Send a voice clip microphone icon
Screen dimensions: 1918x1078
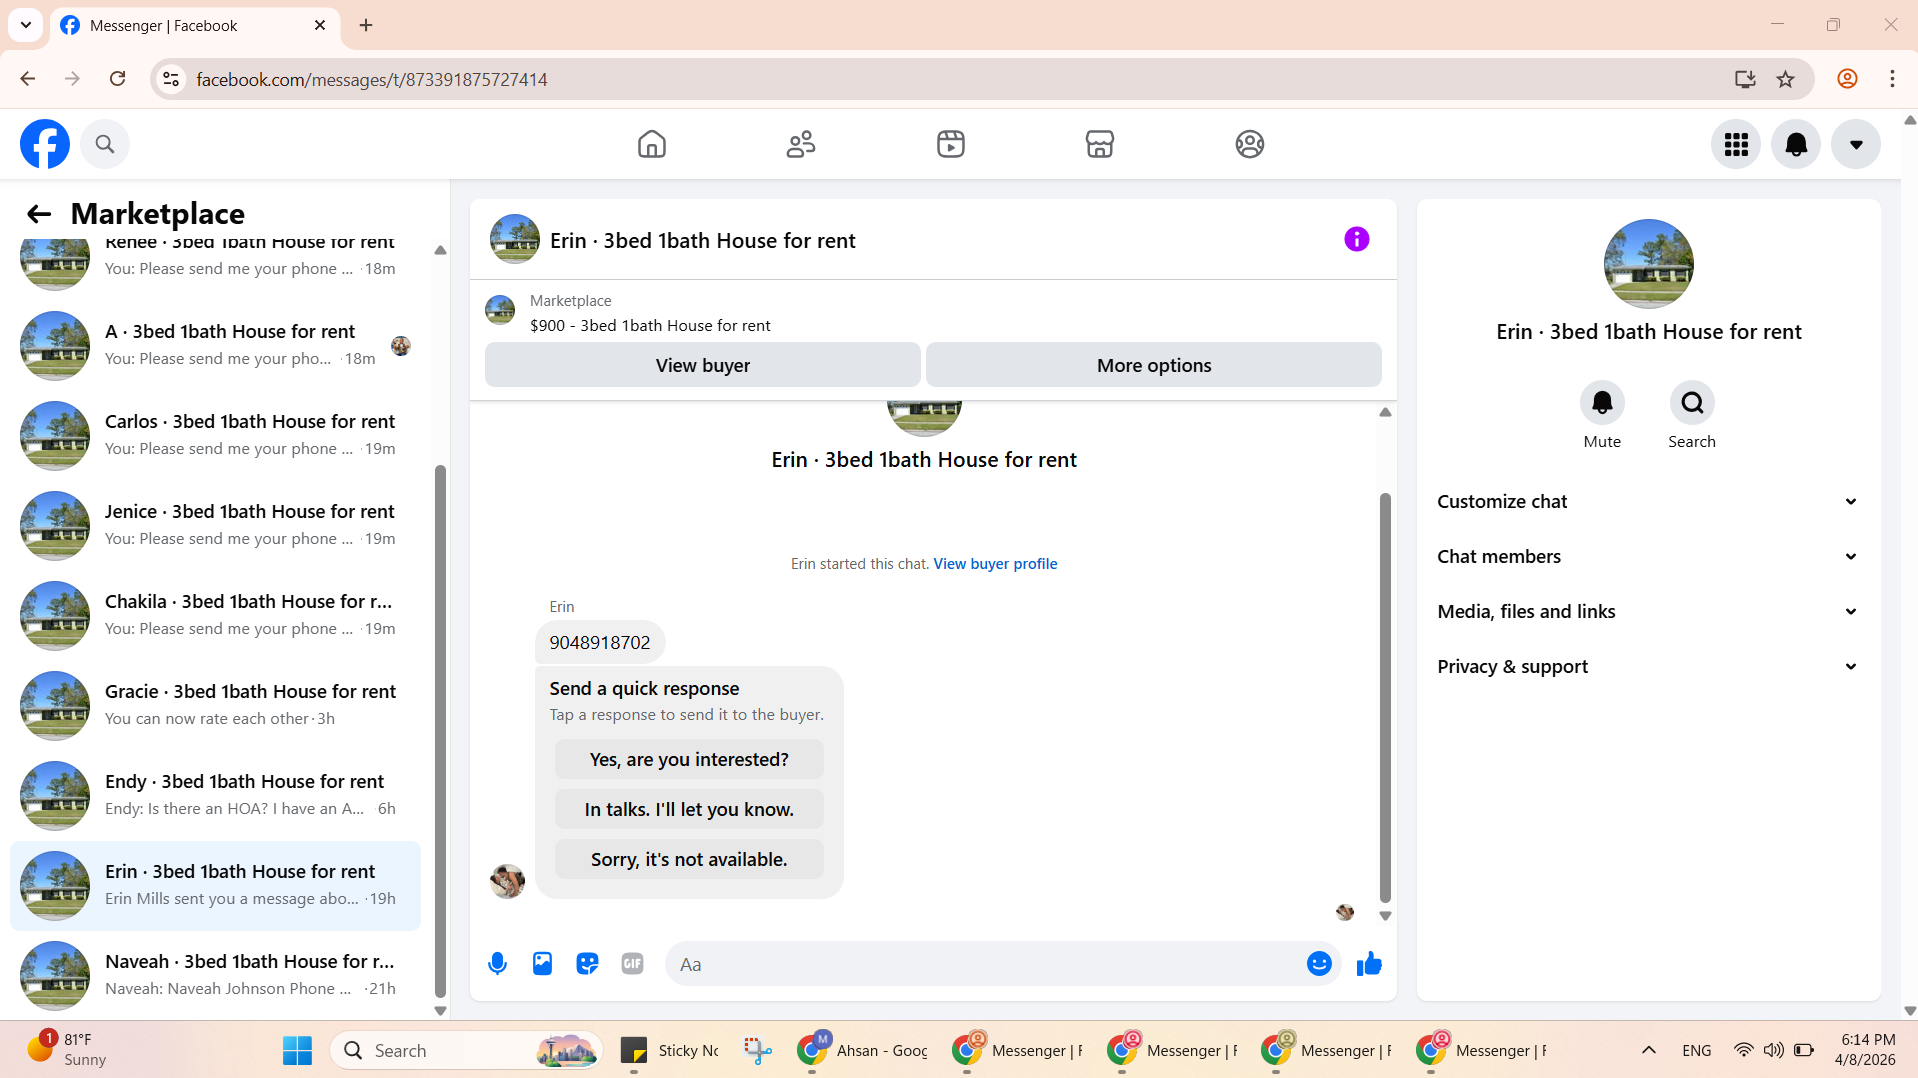coord(497,964)
